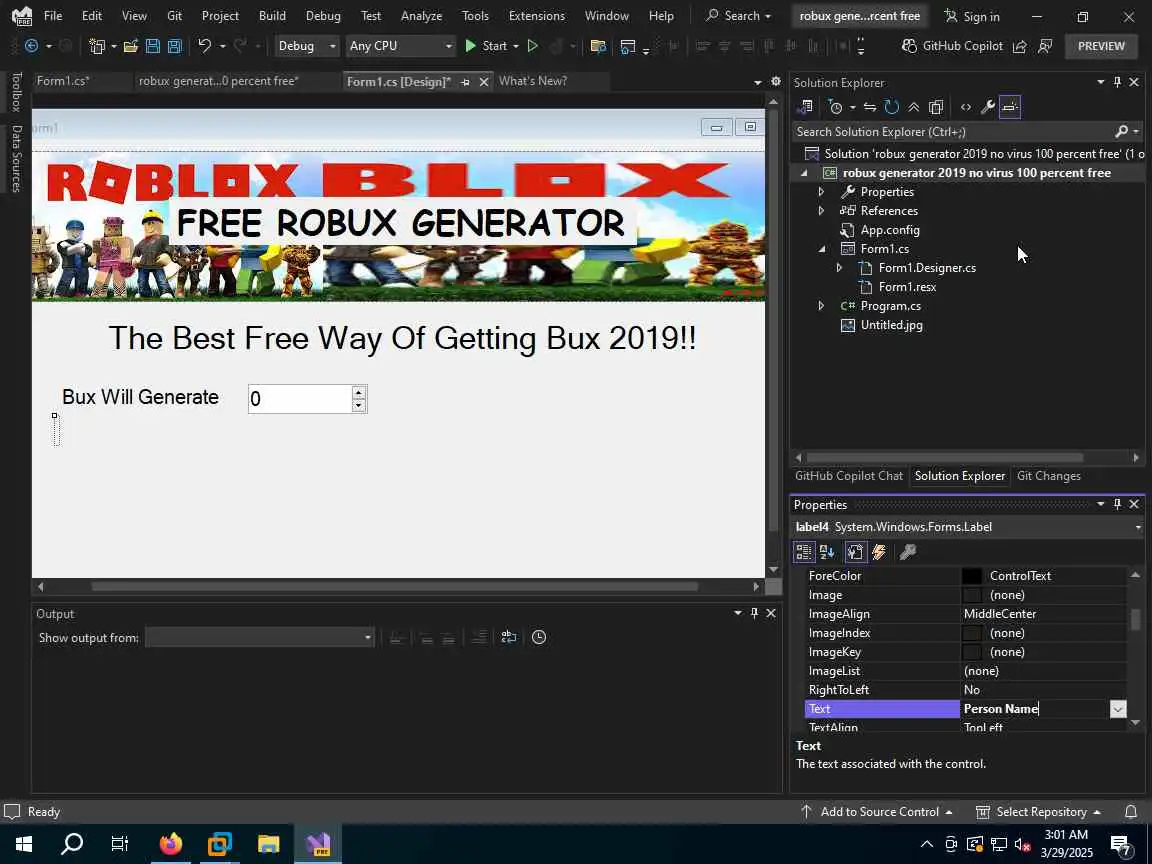Viewport: 1152px width, 864px height.
Task: Switch to the GitHub Copilot Chat tab
Action: point(849,476)
